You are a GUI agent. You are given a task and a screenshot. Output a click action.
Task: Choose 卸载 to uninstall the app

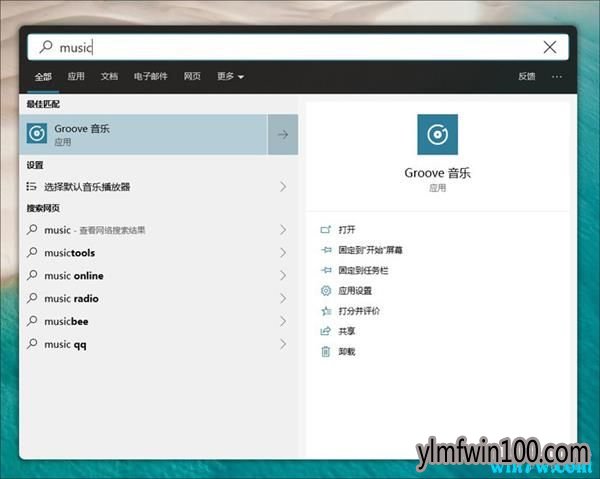(x=347, y=352)
